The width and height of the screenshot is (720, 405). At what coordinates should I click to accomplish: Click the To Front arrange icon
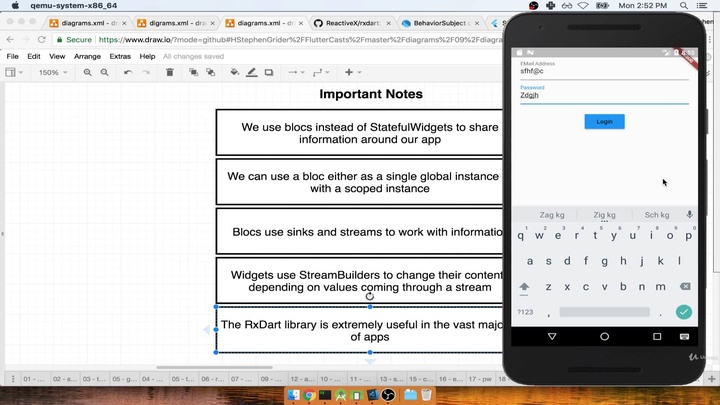(x=193, y=72)
